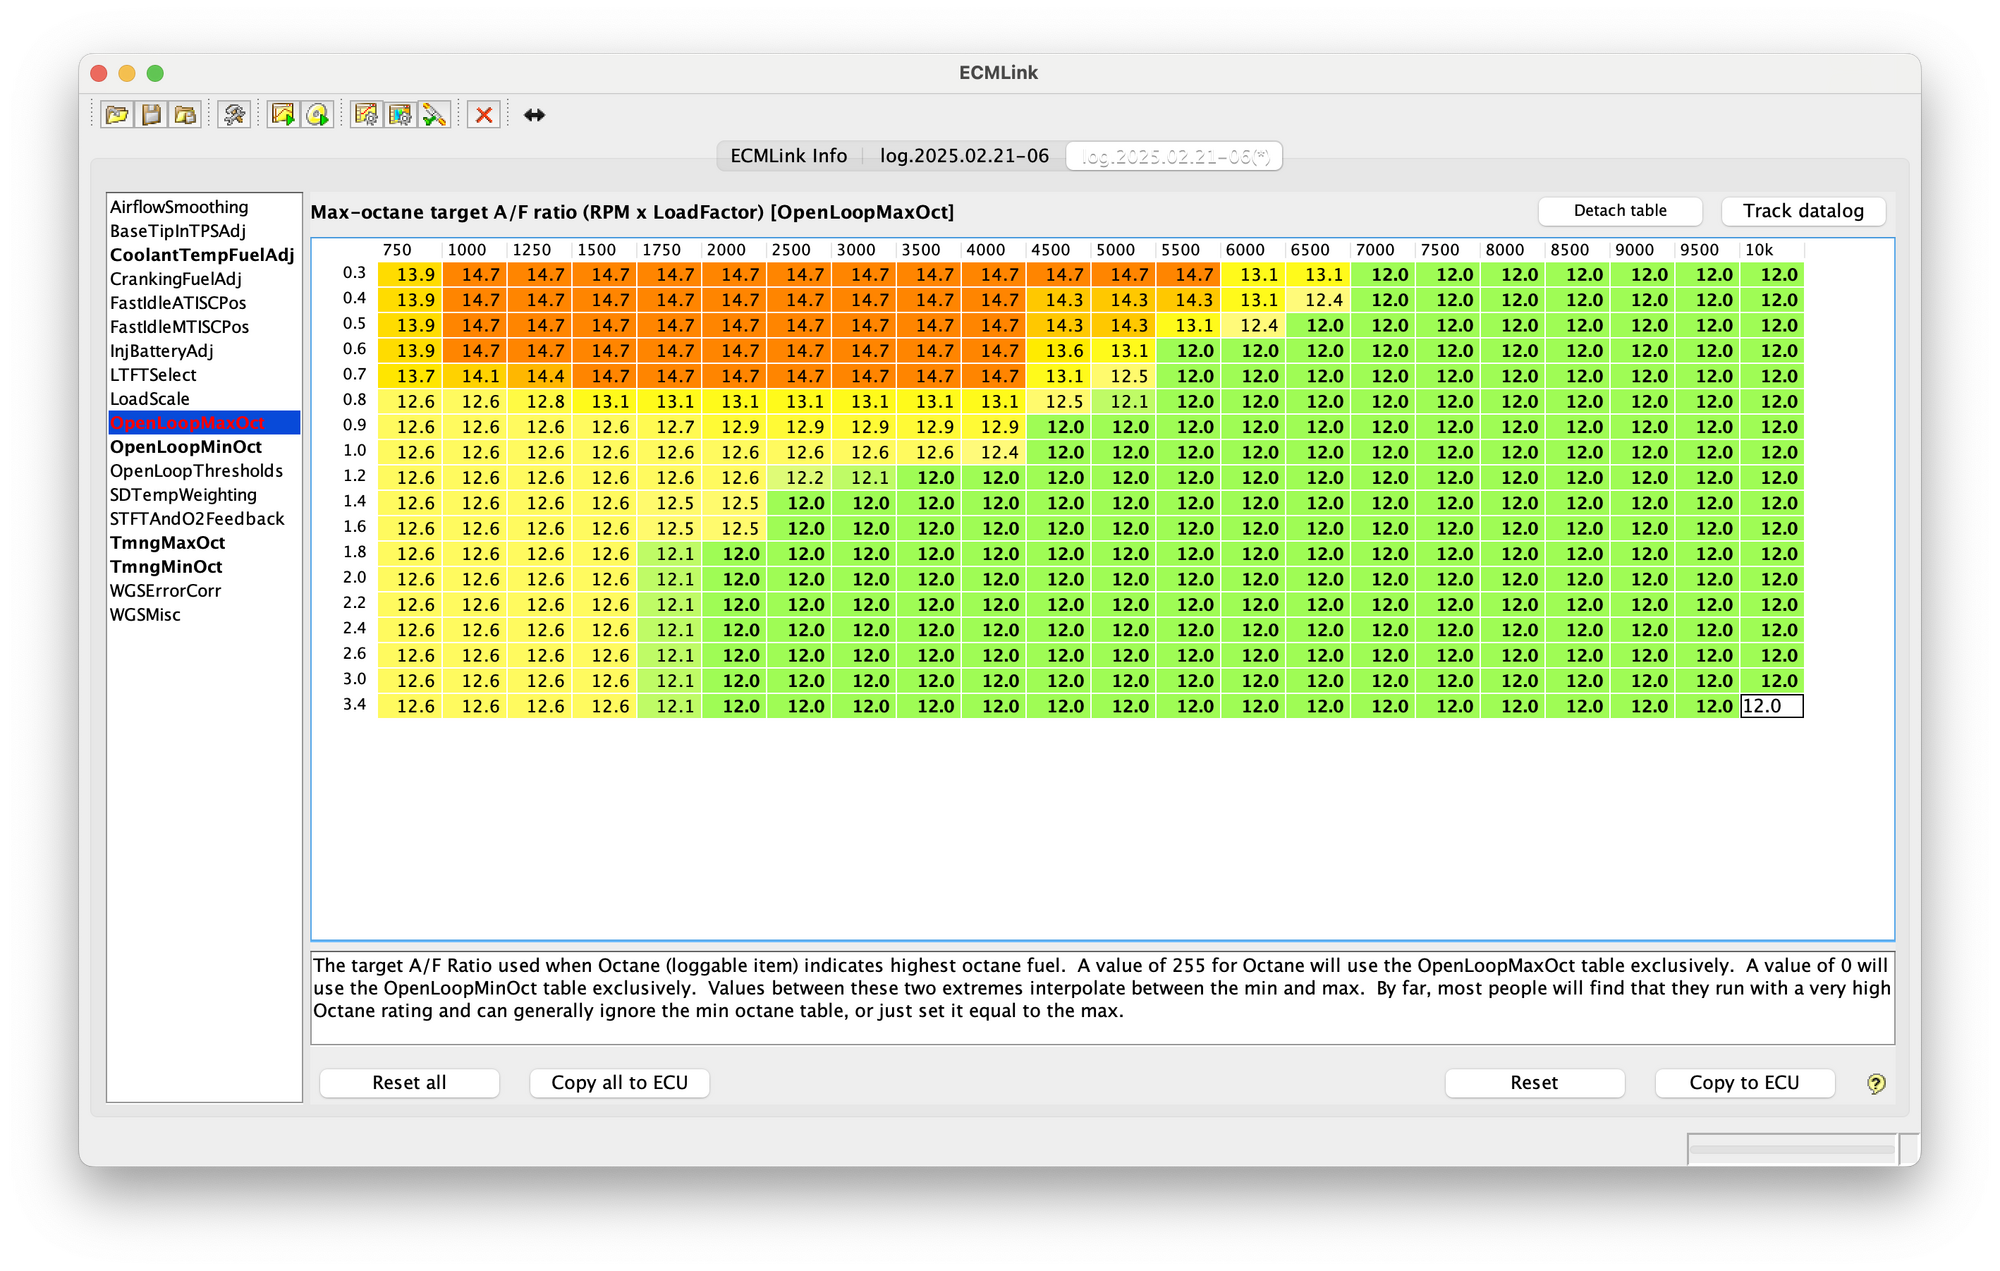Click the 7000 RPM column header
The height and width of the screenshot is (1271, 2000).
tap(1383, 250)
